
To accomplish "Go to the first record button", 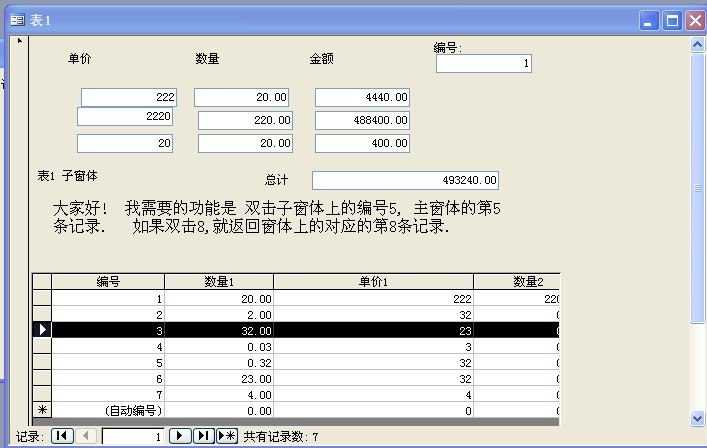I will pos(62,436).
